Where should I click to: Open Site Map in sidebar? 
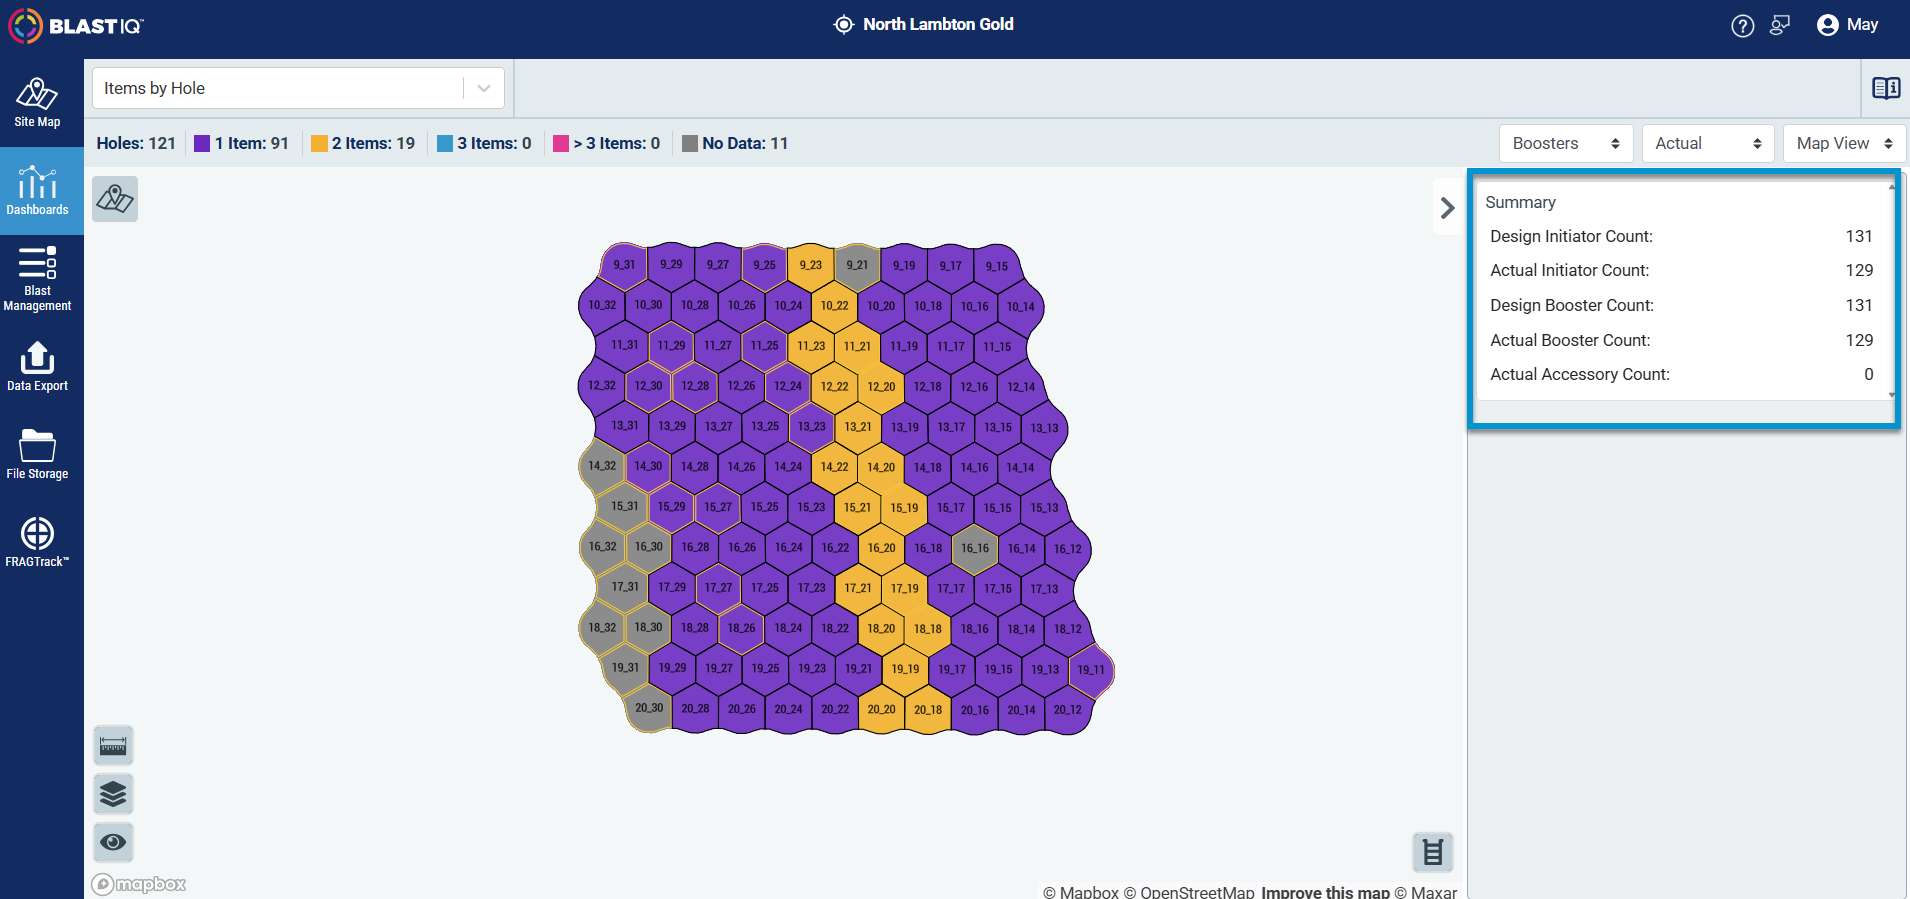pos(37,103)
